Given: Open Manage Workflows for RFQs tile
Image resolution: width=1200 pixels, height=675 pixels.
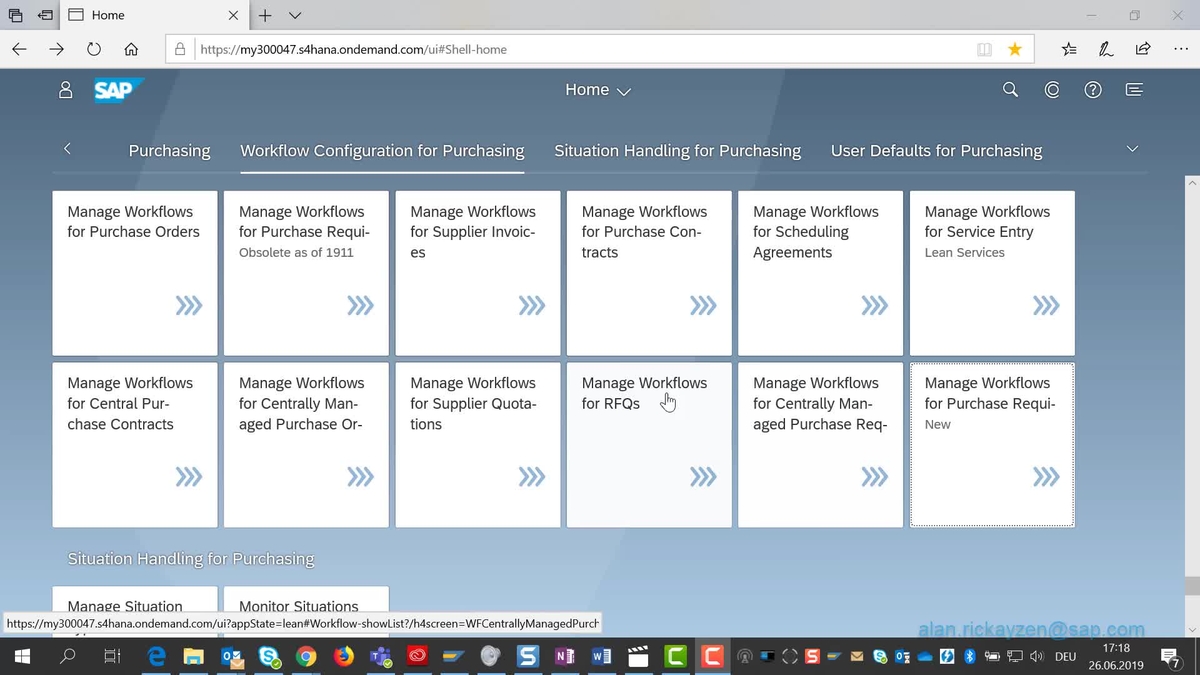Looking at the screenshot, I should click(649, 445).
